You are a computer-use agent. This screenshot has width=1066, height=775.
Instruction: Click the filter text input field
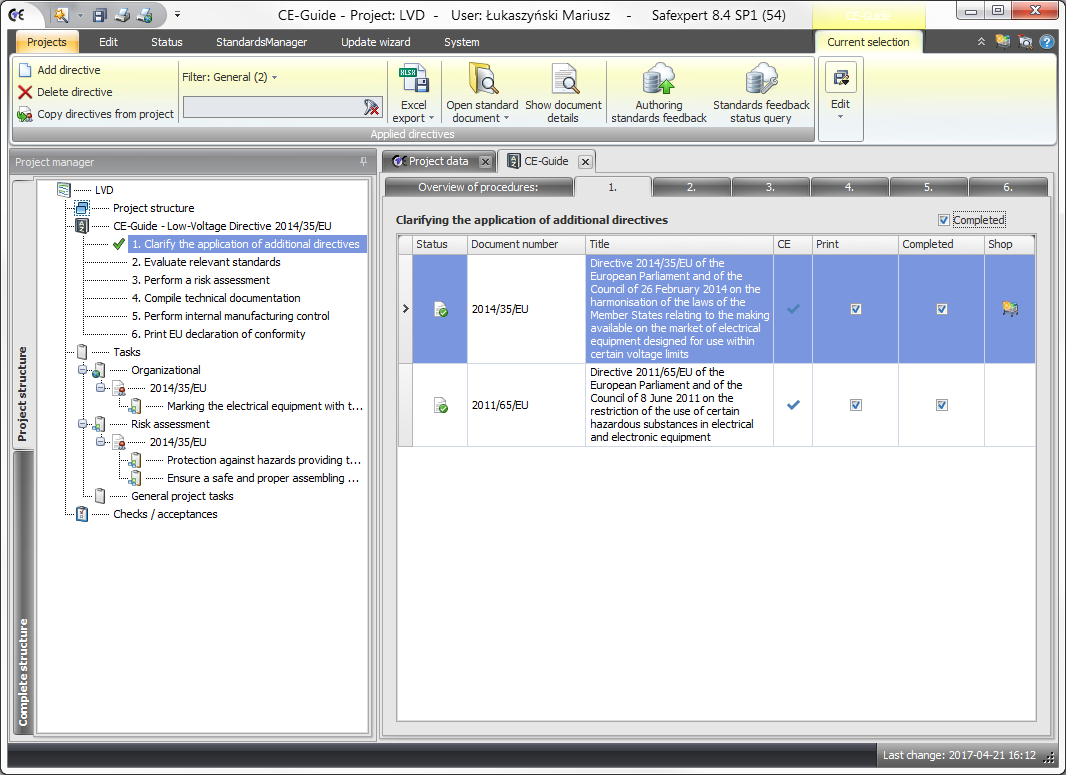point(270,107)
